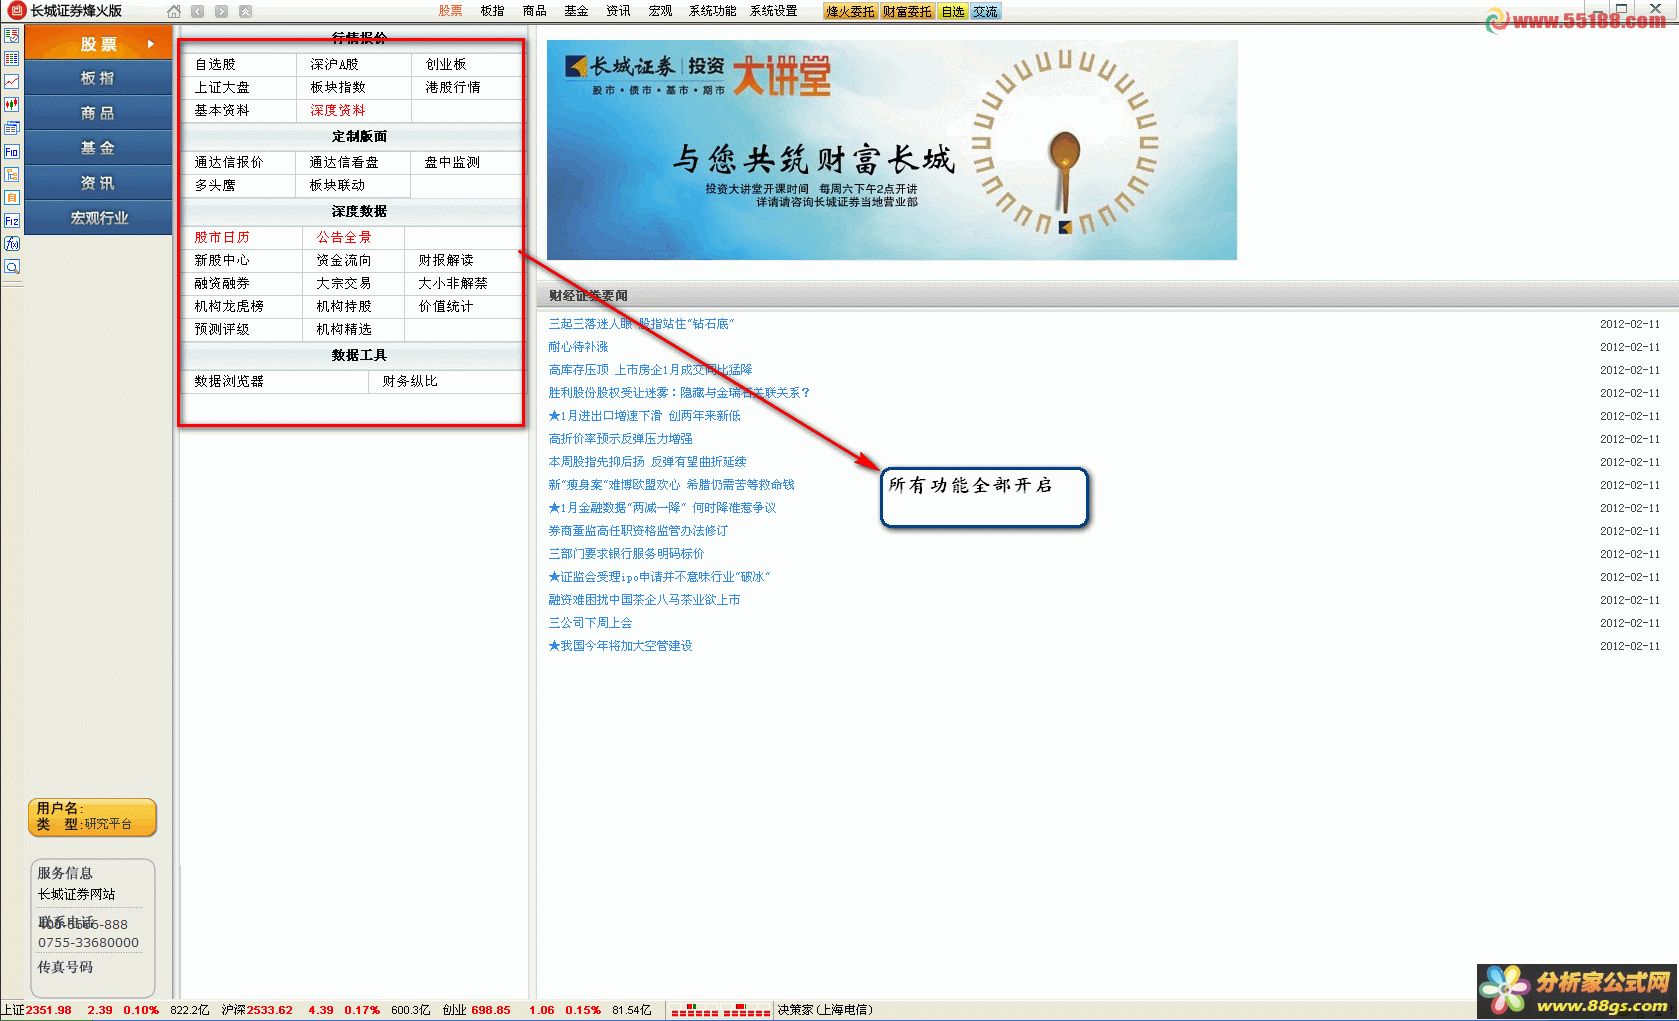This screenshot has width=1679, height=1021.
Task: Open 股市日历 red link
Action: coord(222,237)
